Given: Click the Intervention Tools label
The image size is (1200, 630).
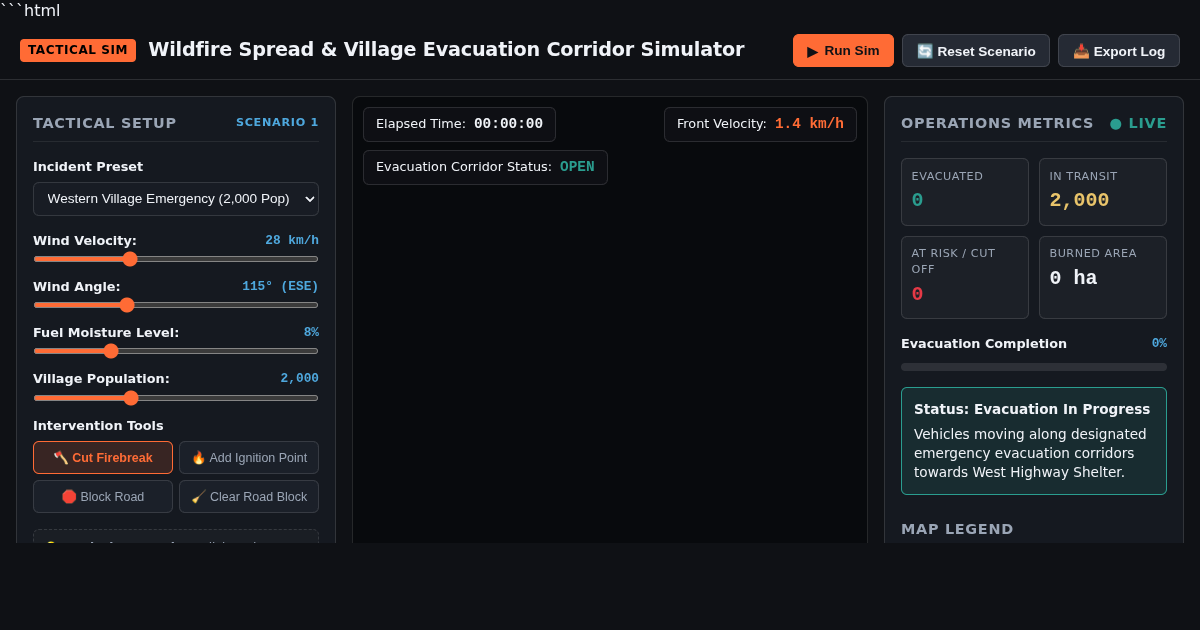Looking at the screenshot, I should coord(98,426).
